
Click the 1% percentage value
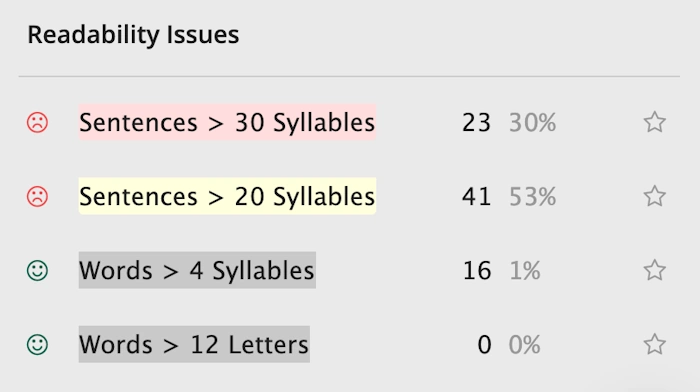(525, 271)
